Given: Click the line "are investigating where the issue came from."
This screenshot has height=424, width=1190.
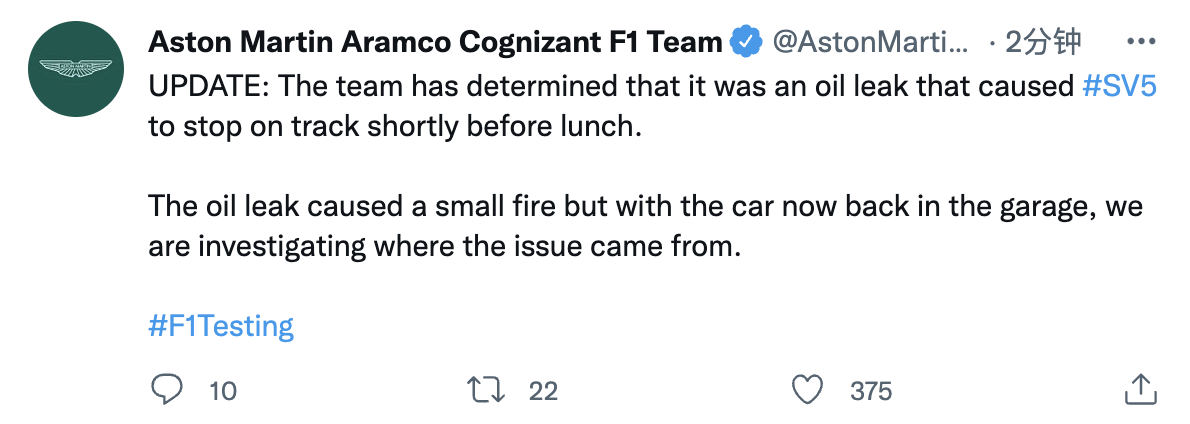Looking at the screenshot, I should tap(444, 247).
